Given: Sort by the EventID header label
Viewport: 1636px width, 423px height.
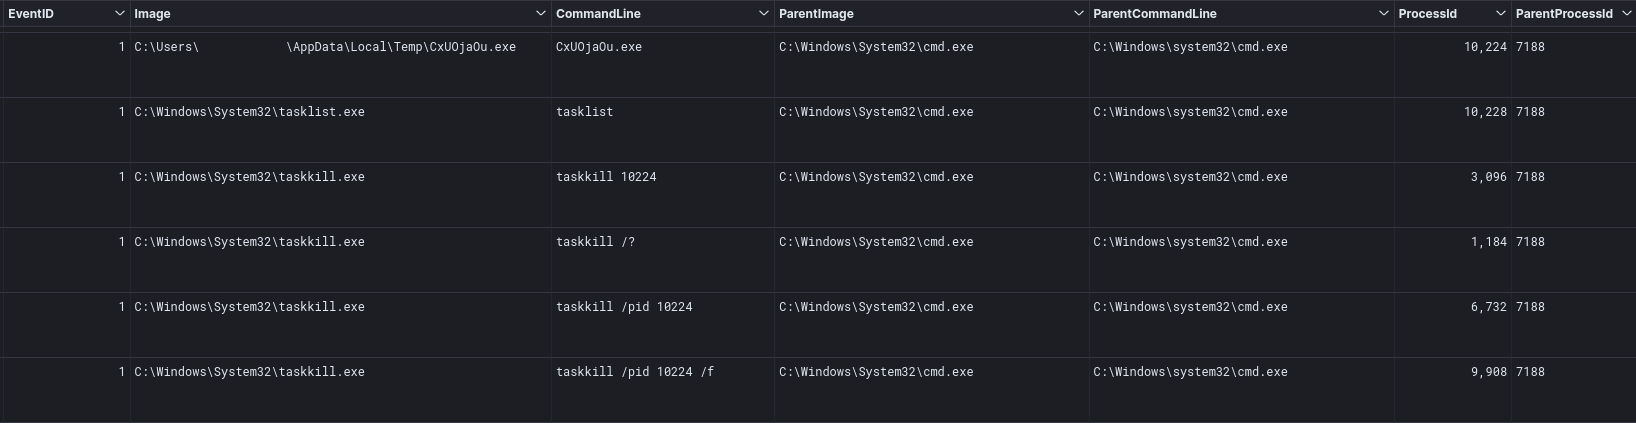Looking at the screenshot, I should coord(31,14).
